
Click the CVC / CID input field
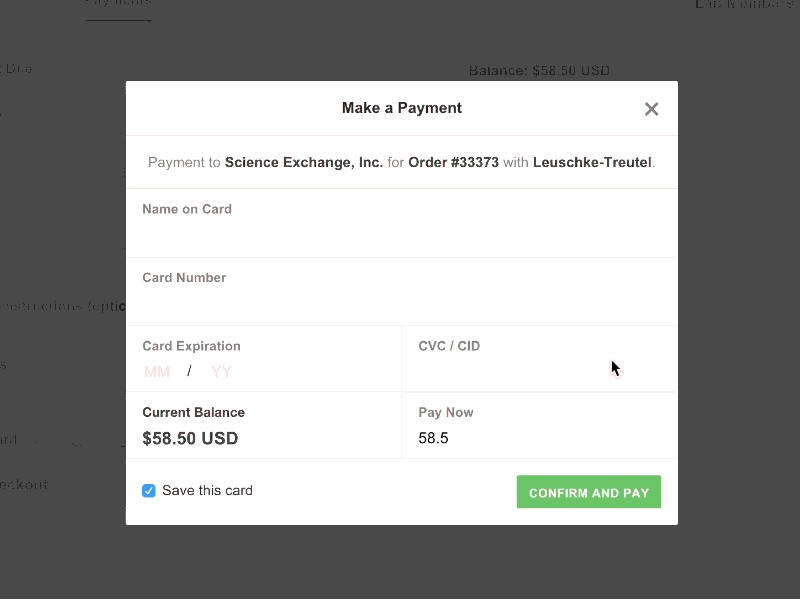500,371
